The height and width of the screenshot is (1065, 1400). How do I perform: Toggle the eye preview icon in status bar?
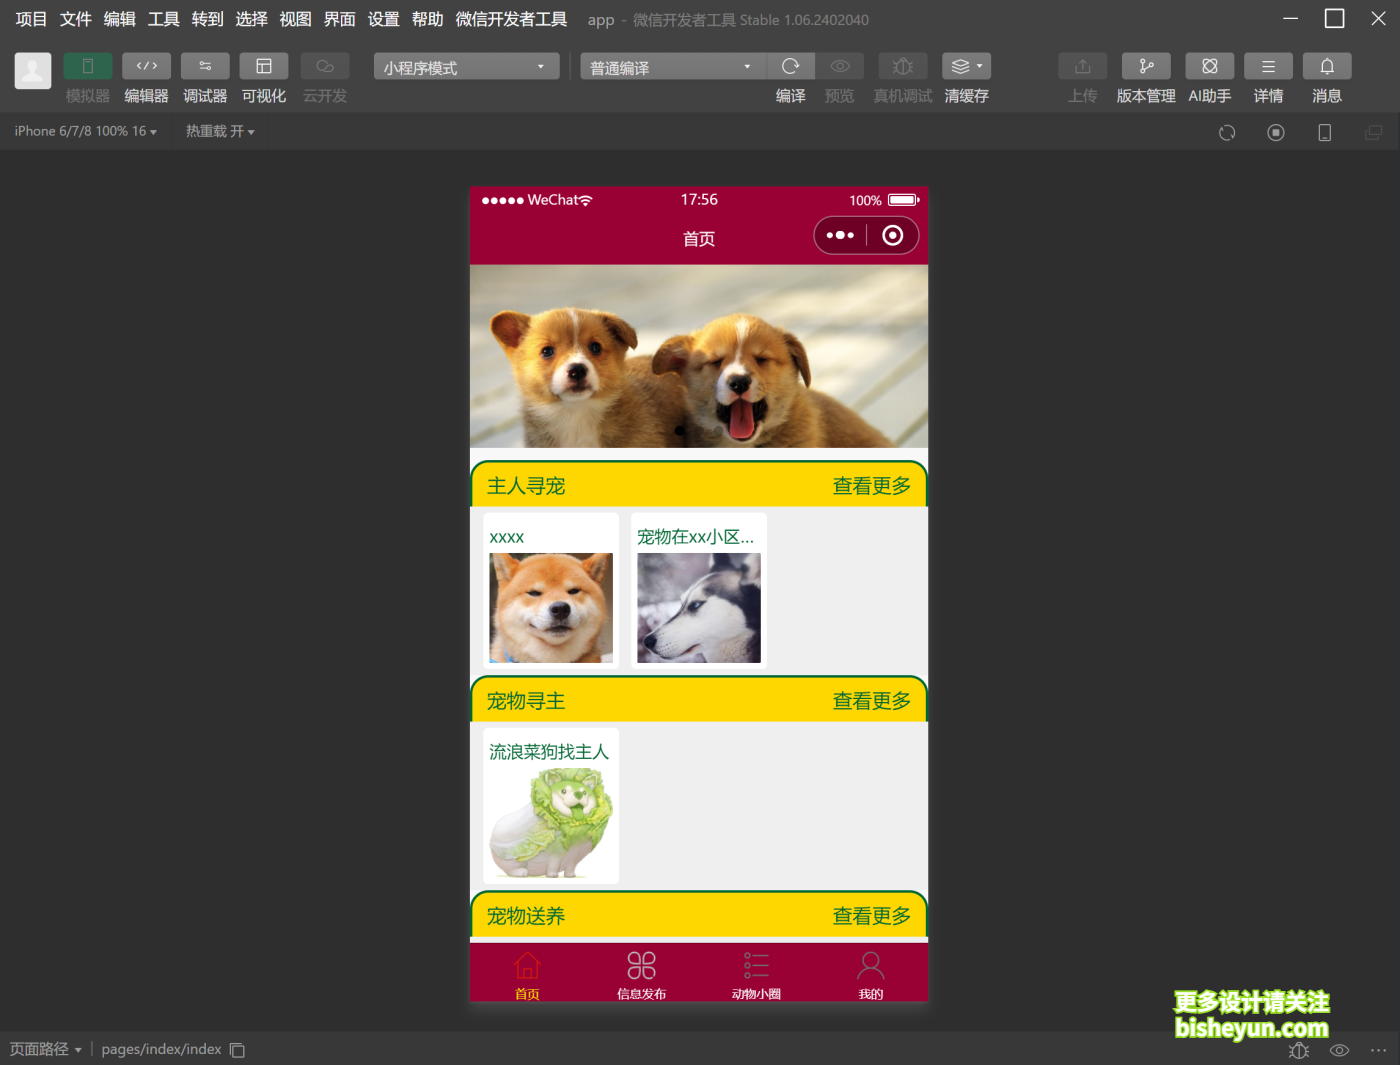(1339, 1050)
